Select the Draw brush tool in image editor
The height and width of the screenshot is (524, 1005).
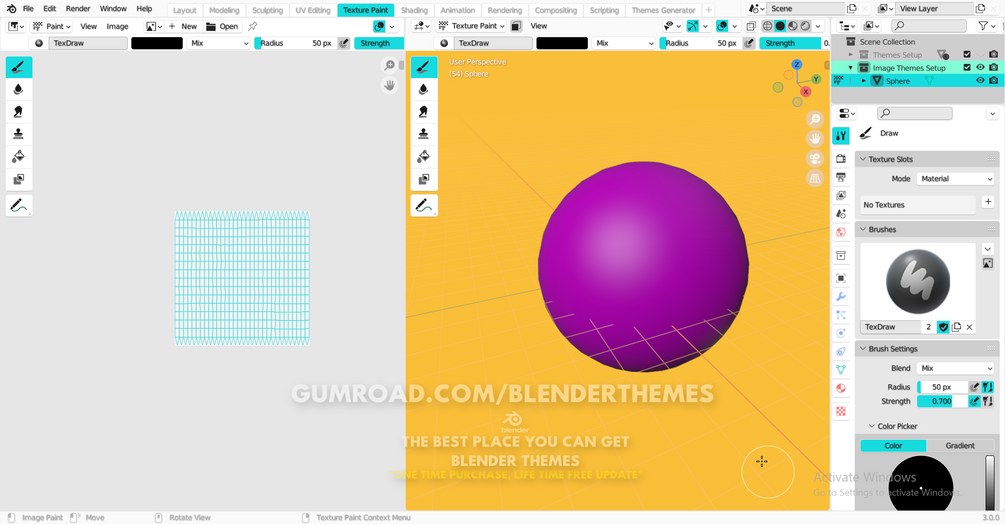tap(19, 67)
